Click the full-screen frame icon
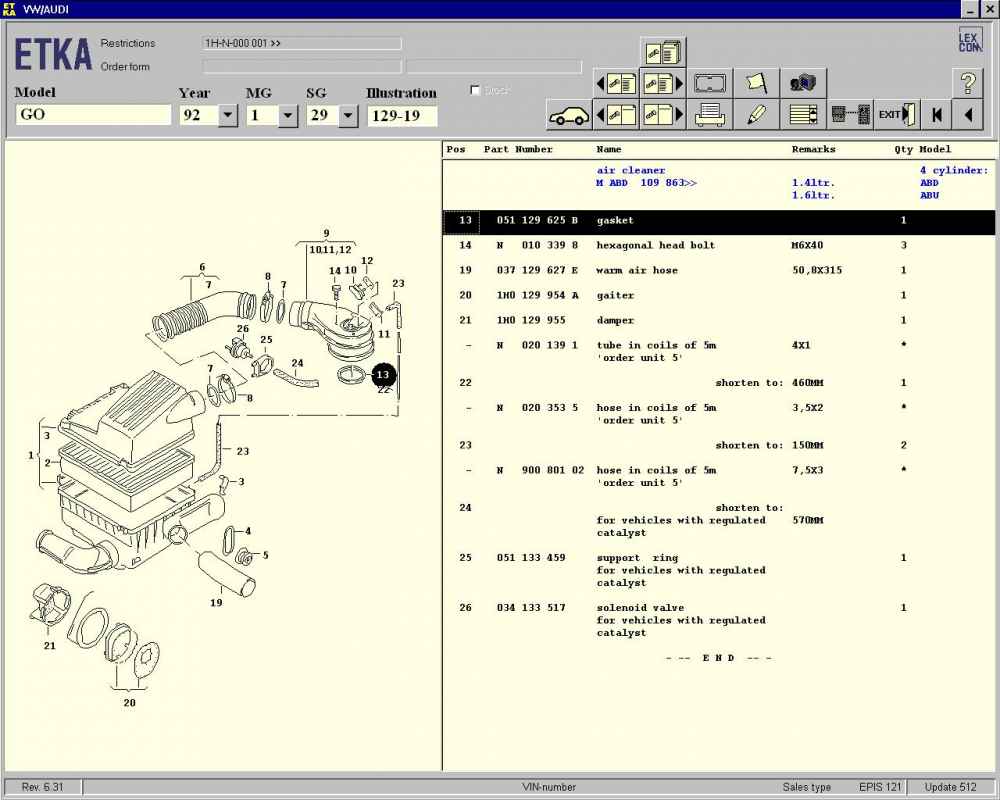Image resolution: width=1000 pixels, height=800 pixels. 710,84
